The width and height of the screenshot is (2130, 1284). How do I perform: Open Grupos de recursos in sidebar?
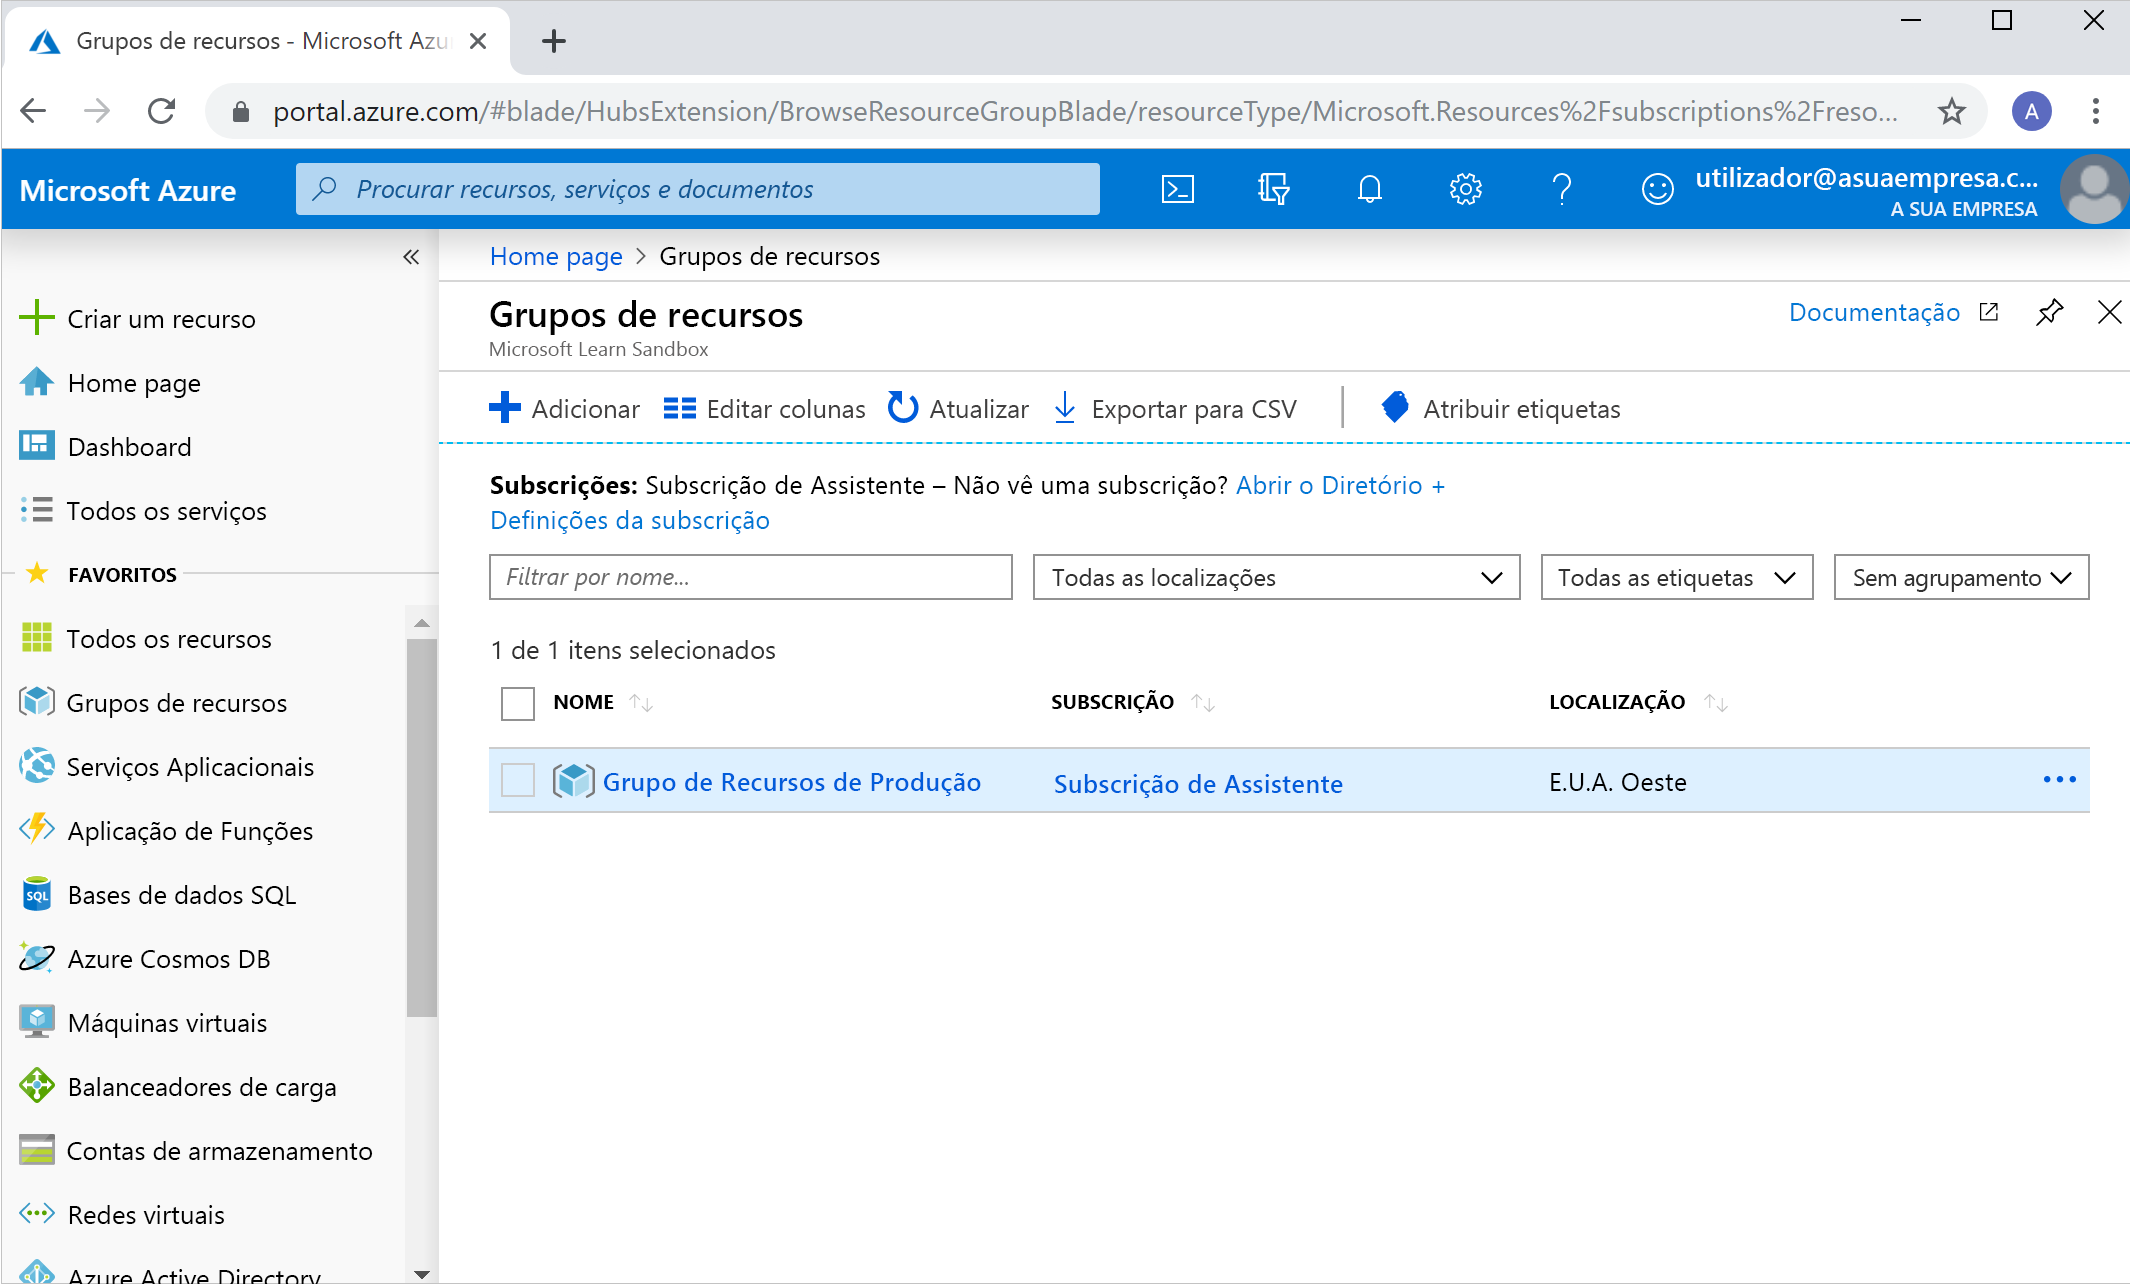[176, 703]
